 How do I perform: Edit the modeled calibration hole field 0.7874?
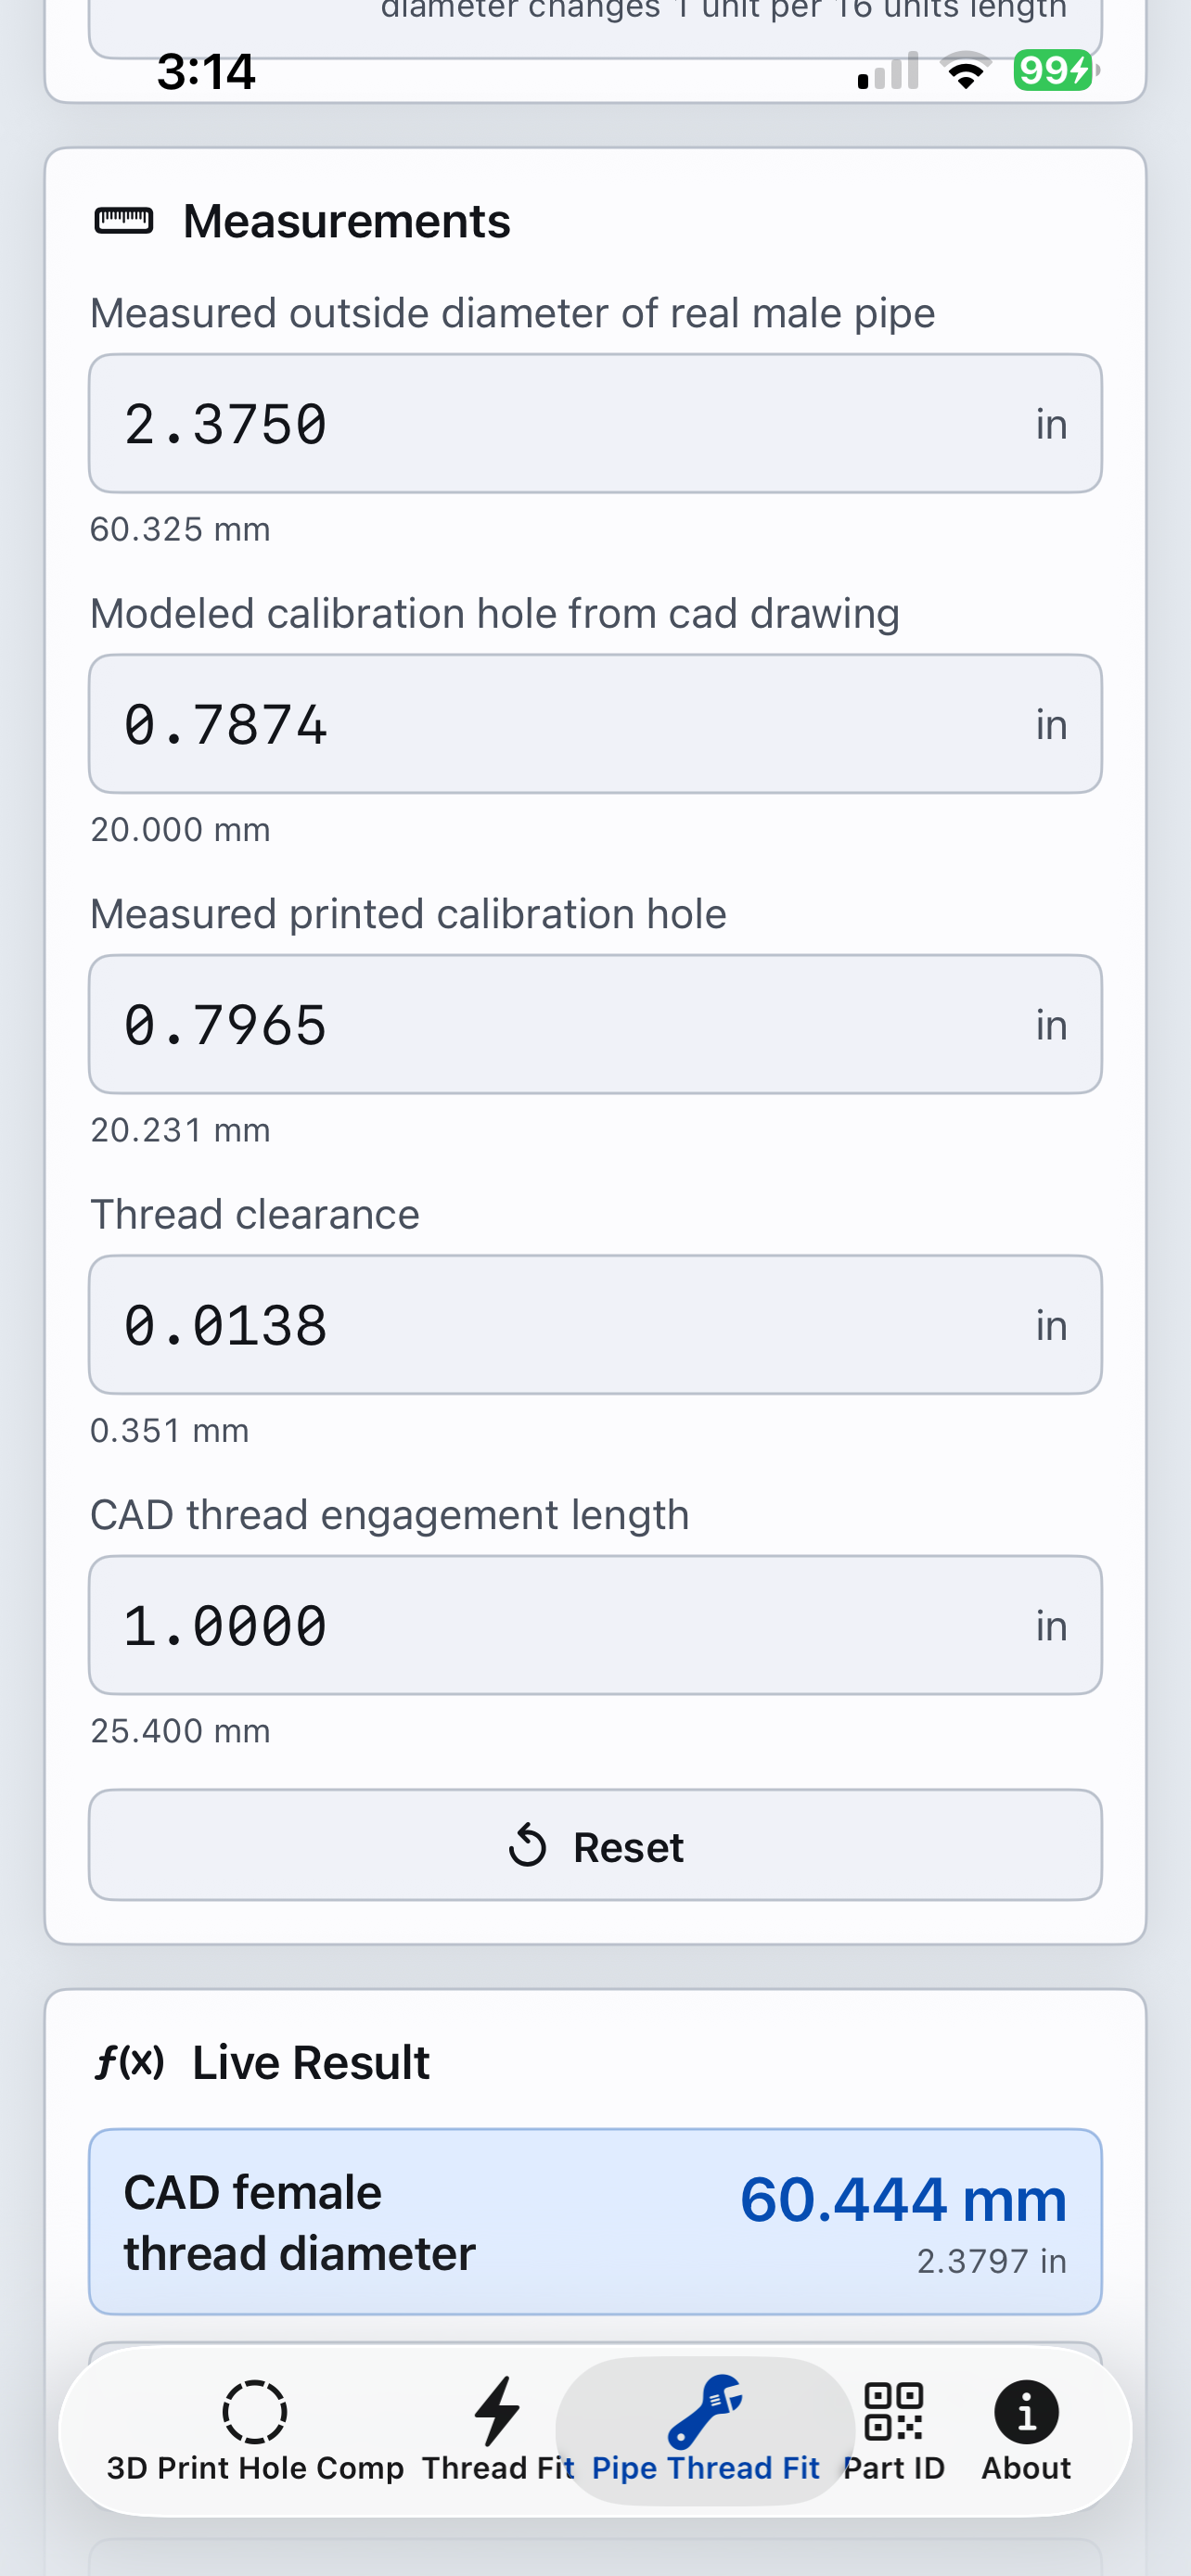click(x=595, y=724)
